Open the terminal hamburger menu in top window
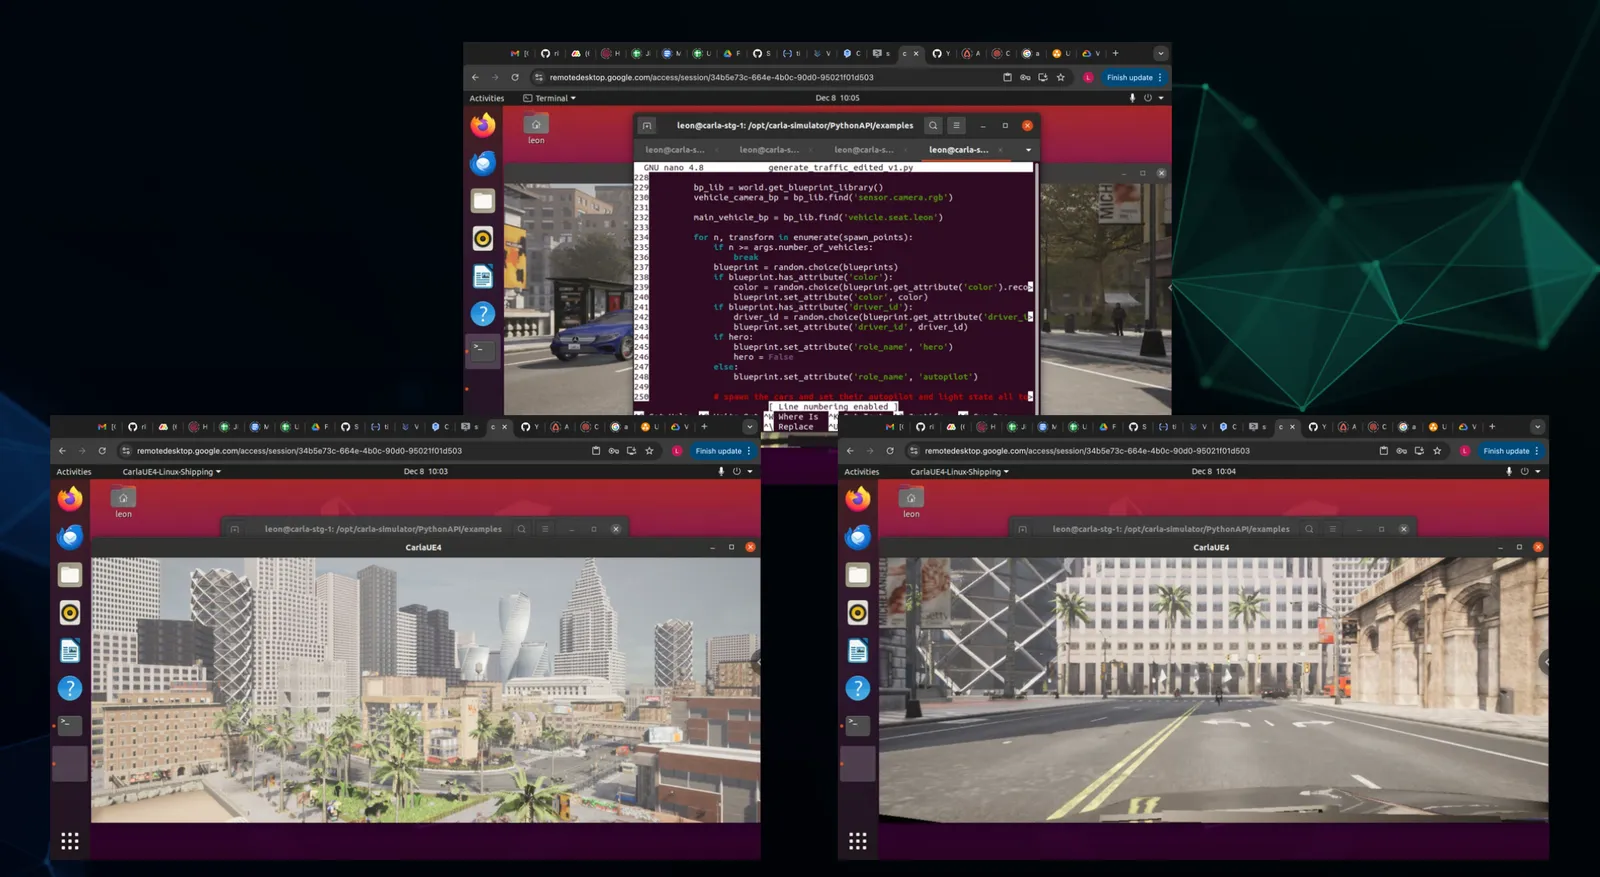The image size is (1600, 877). point(956,126)
